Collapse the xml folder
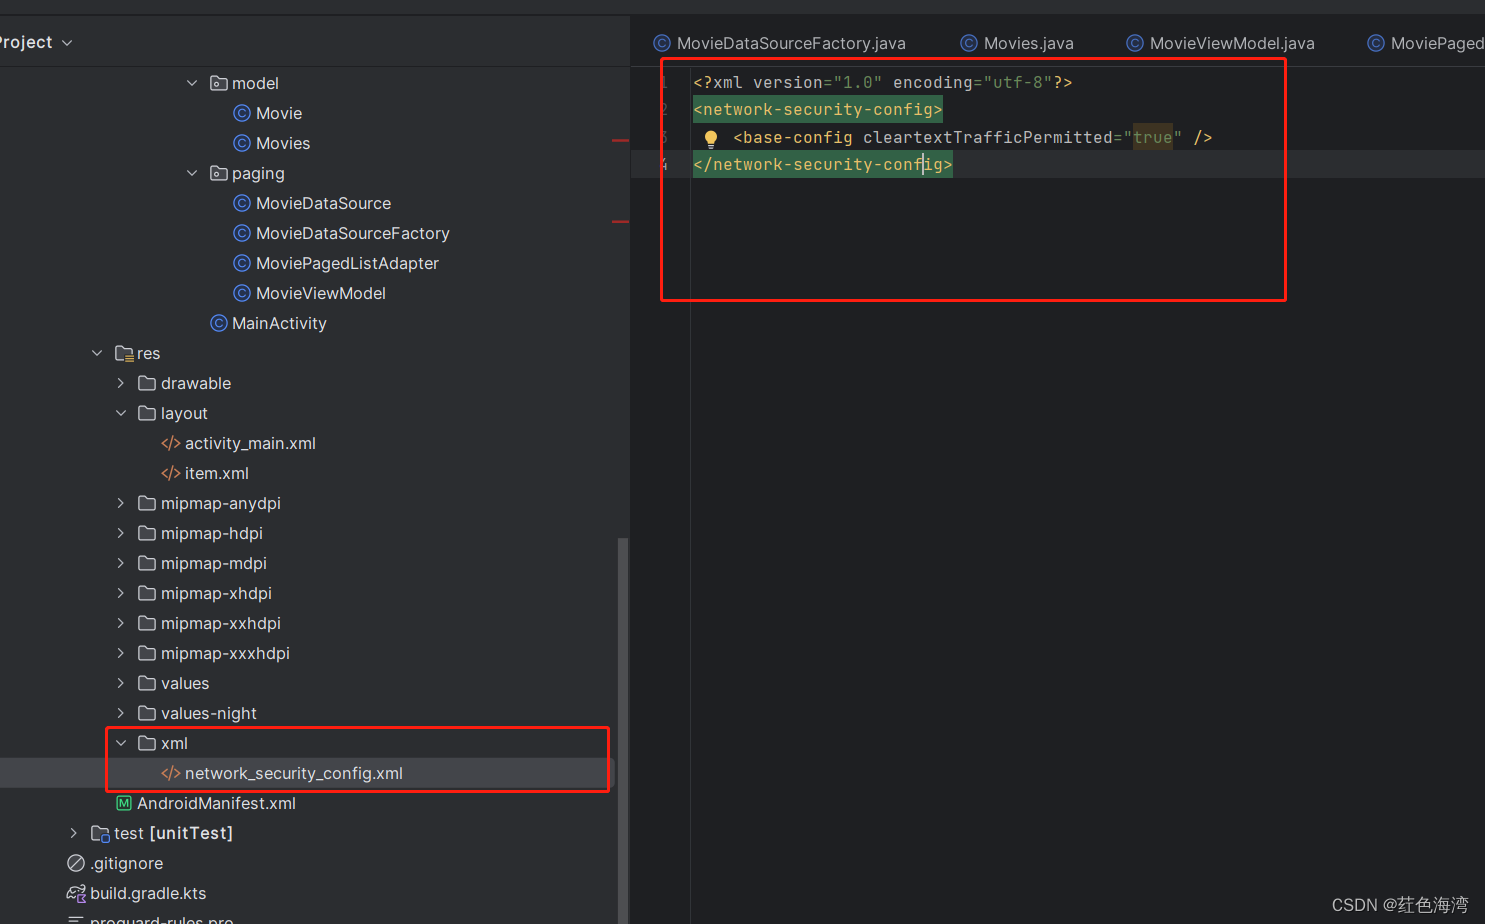1485x924 pixels. (121, 743)
